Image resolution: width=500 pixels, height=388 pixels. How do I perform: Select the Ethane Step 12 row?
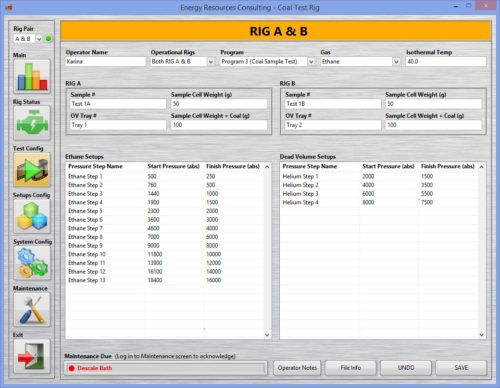click(x=165, y=272)
